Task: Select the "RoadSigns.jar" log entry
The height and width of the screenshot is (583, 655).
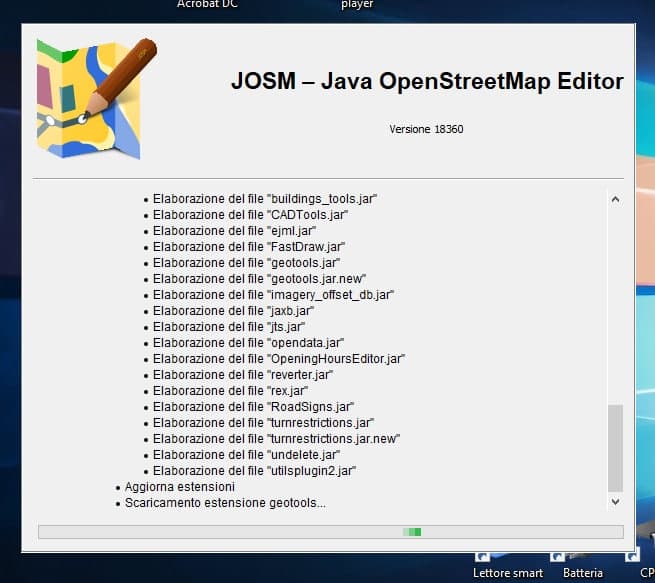Action: tap(253, 406)
